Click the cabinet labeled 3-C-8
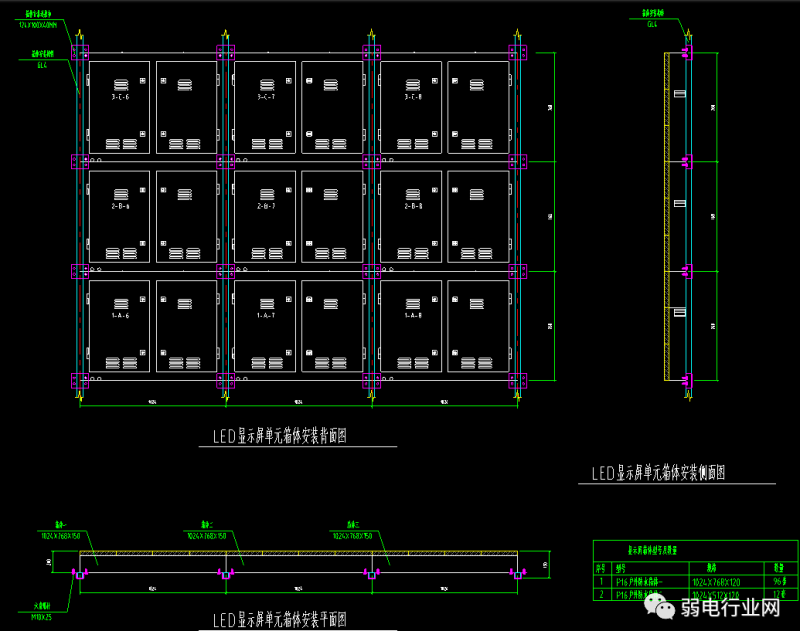800x631 pixels. click(x=411, y=106)
